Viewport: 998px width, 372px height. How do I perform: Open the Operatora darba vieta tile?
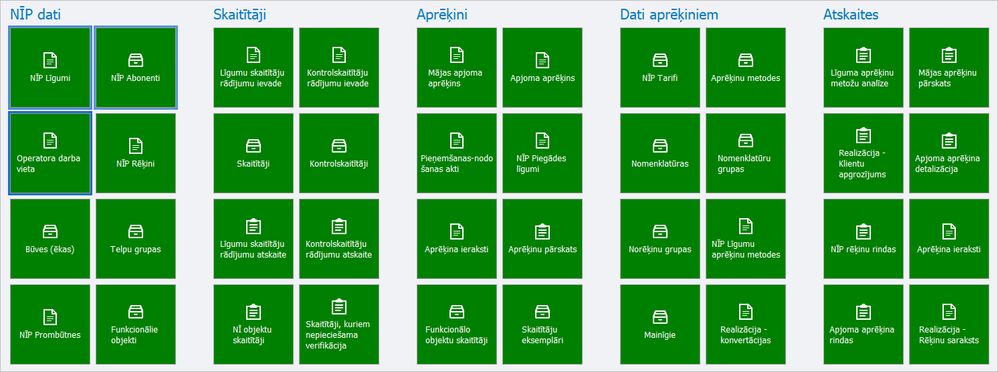pyautogui.click(x=50, y=153)
